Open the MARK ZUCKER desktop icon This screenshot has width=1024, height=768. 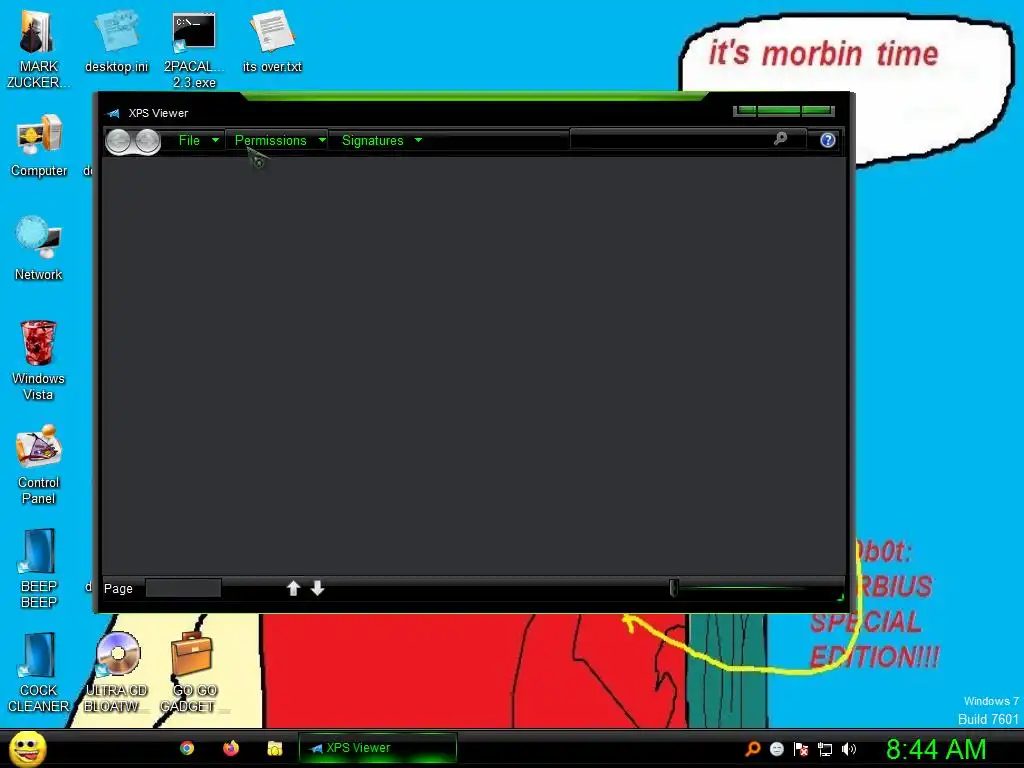(x=38, y=47)
